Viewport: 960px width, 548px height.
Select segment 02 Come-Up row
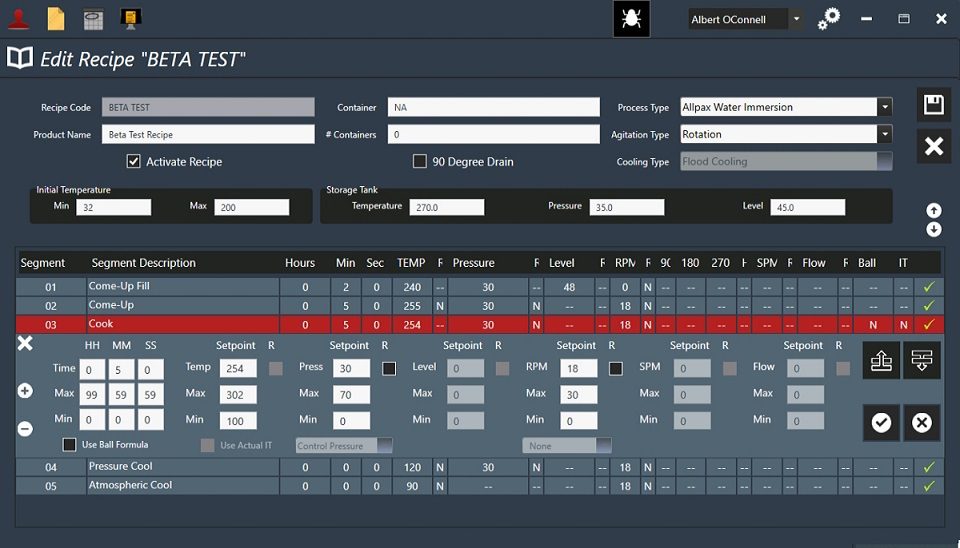479,306
